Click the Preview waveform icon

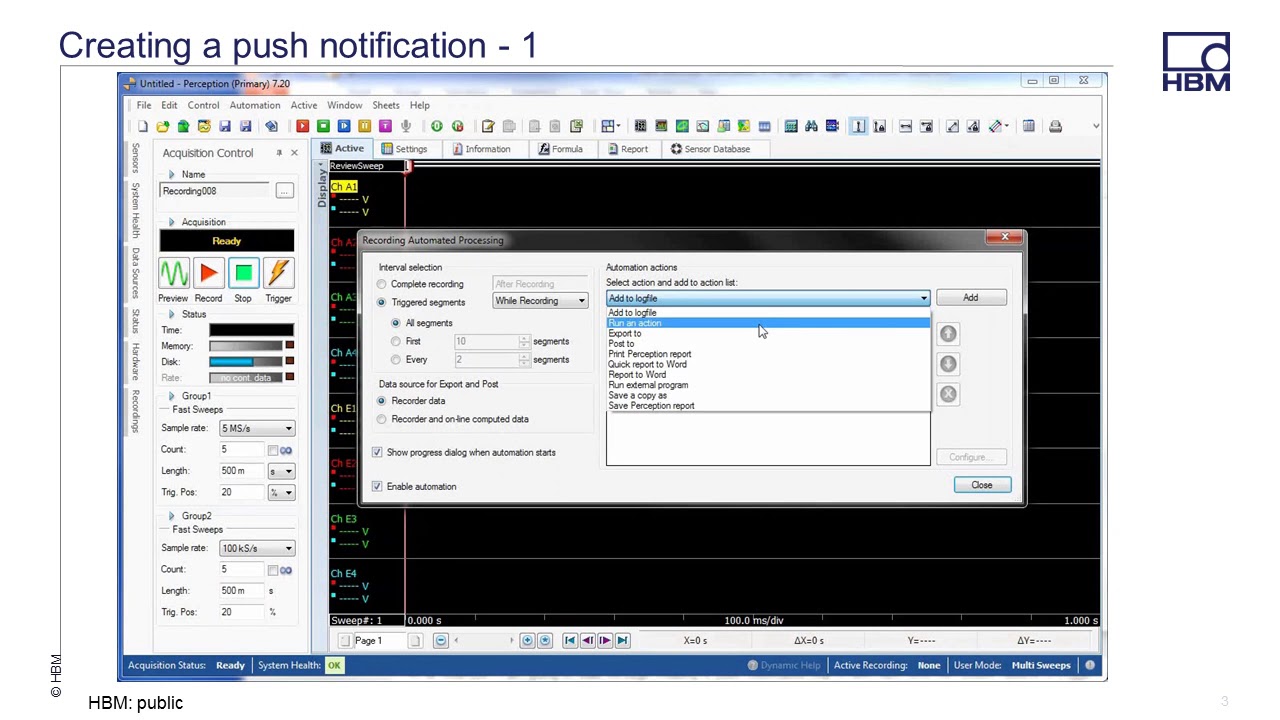174,273
